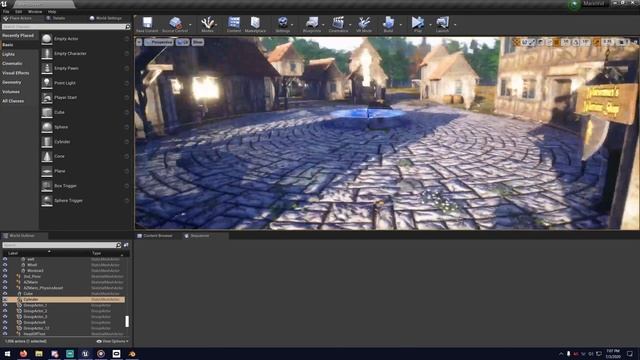Open the Source Control toolbar icon
This screenshot has height=360, width=640.
175,22
